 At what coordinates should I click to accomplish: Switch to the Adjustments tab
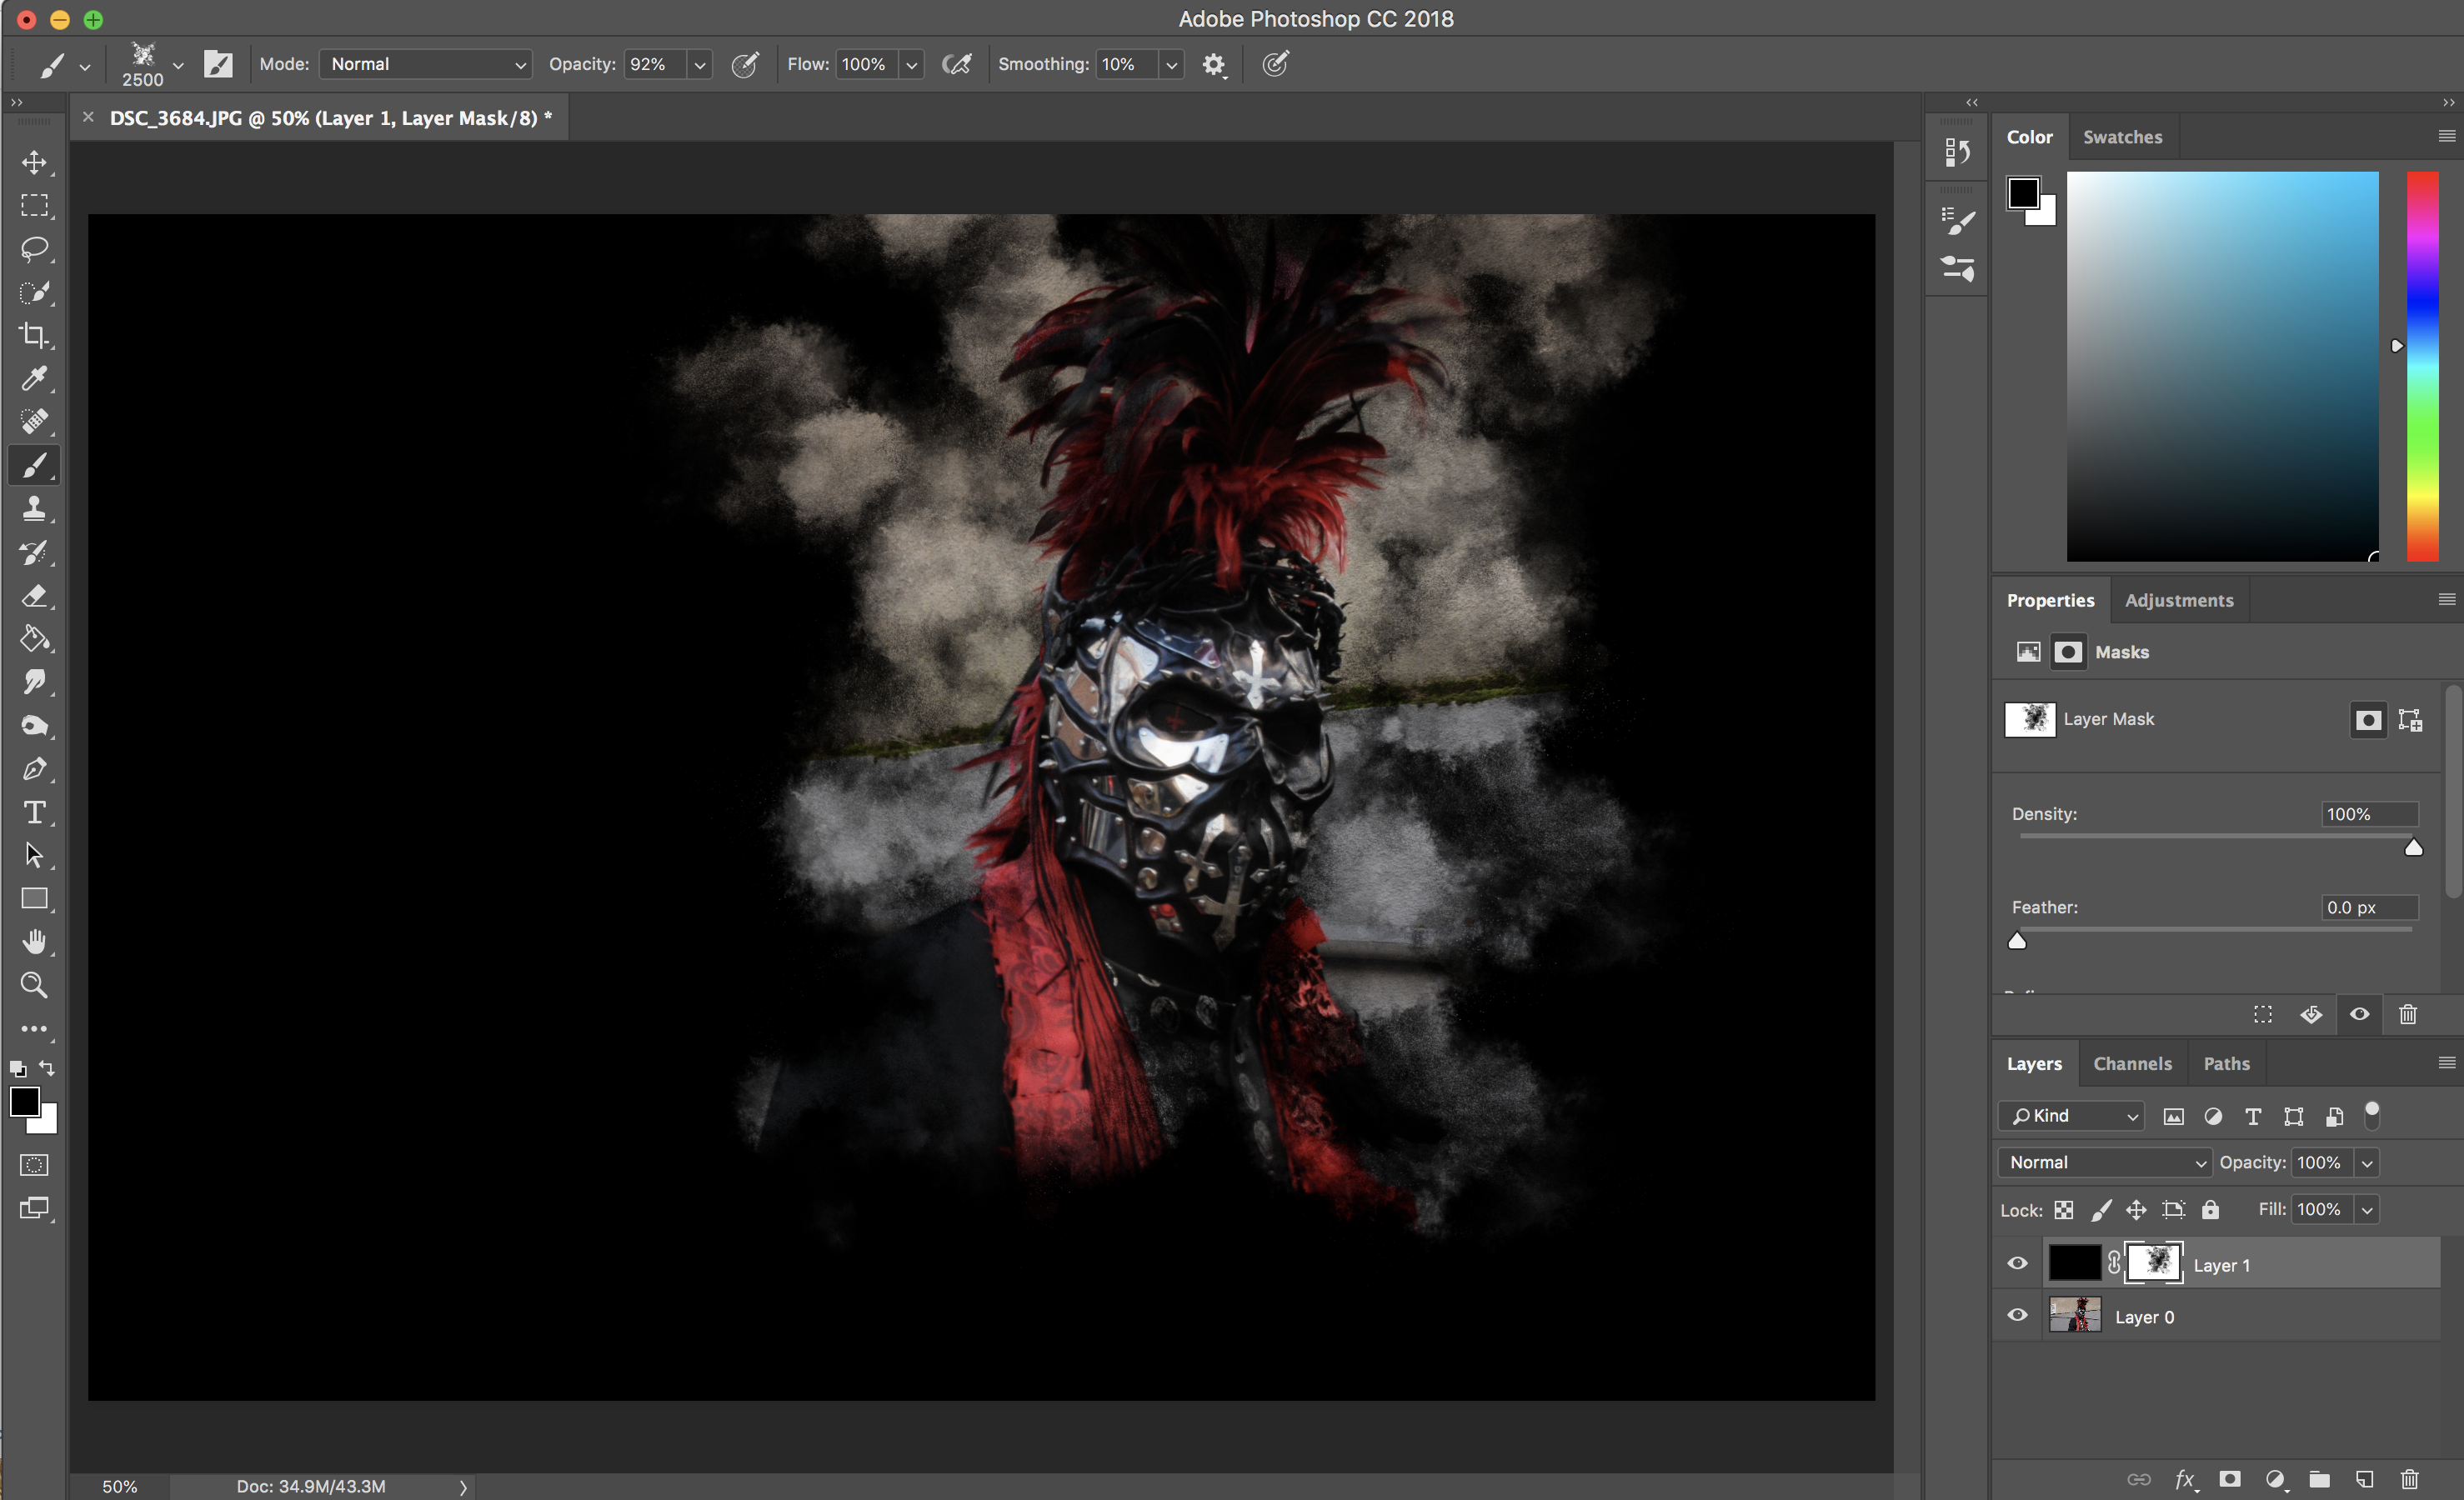pos(2178,600)
